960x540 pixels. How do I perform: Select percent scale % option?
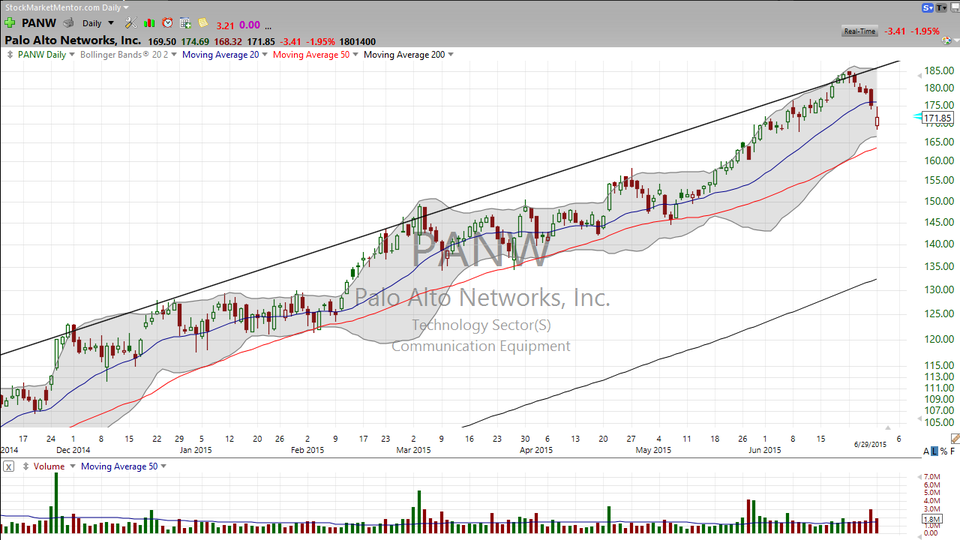[x=943, y=451]
